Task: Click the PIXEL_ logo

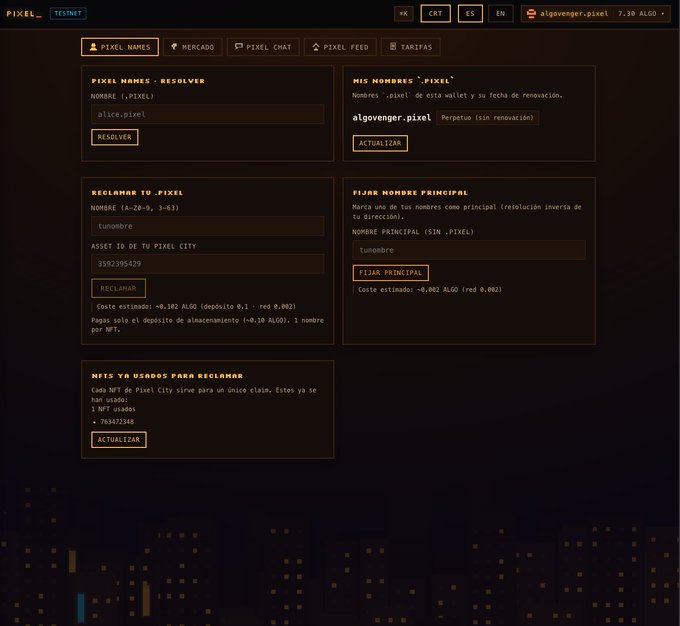Action: 24,14
